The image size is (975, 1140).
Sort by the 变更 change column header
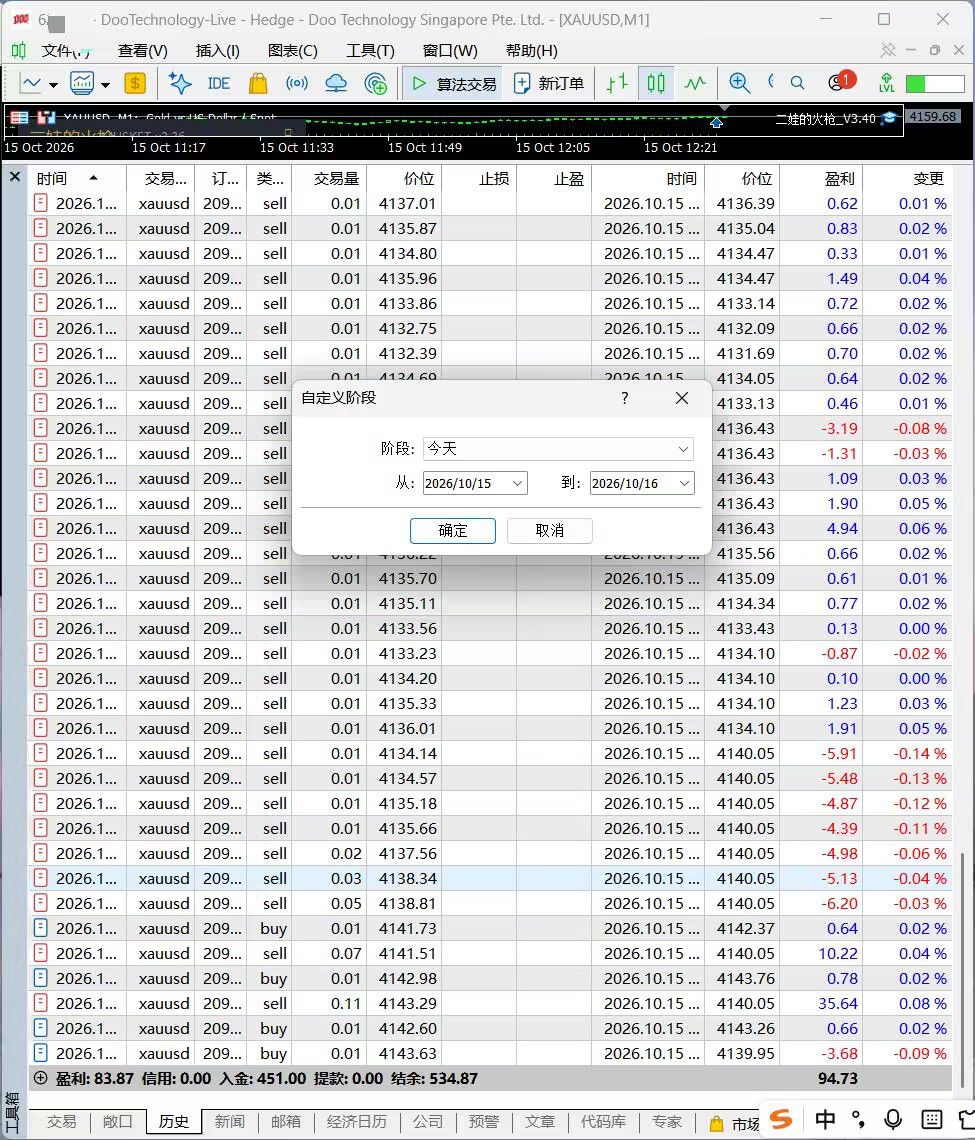pyautogui.click(x=907, y=178)
